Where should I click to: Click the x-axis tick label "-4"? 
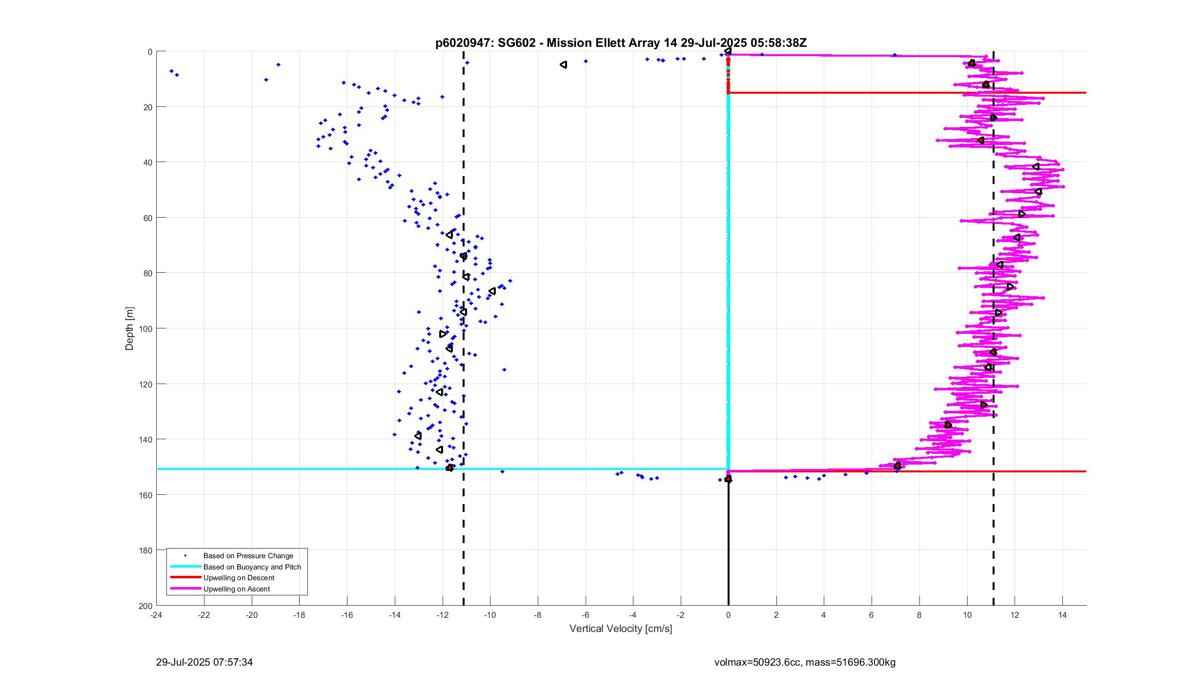tap(633, 615)
